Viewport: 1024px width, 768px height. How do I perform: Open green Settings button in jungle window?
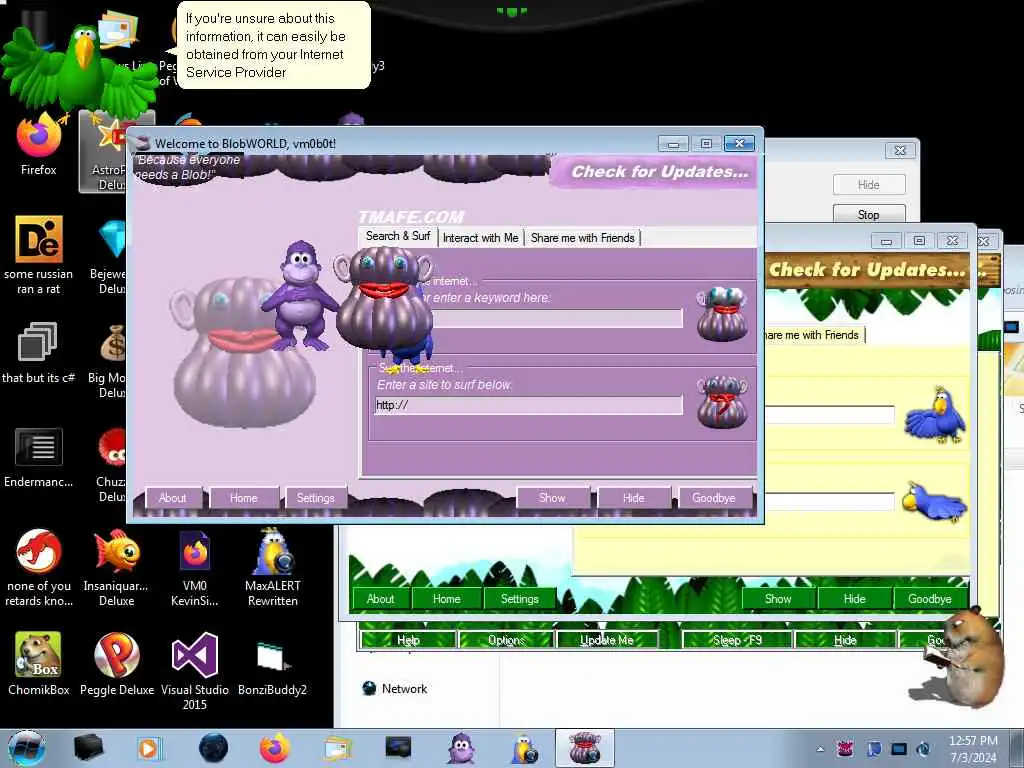(x=520, y=599)
